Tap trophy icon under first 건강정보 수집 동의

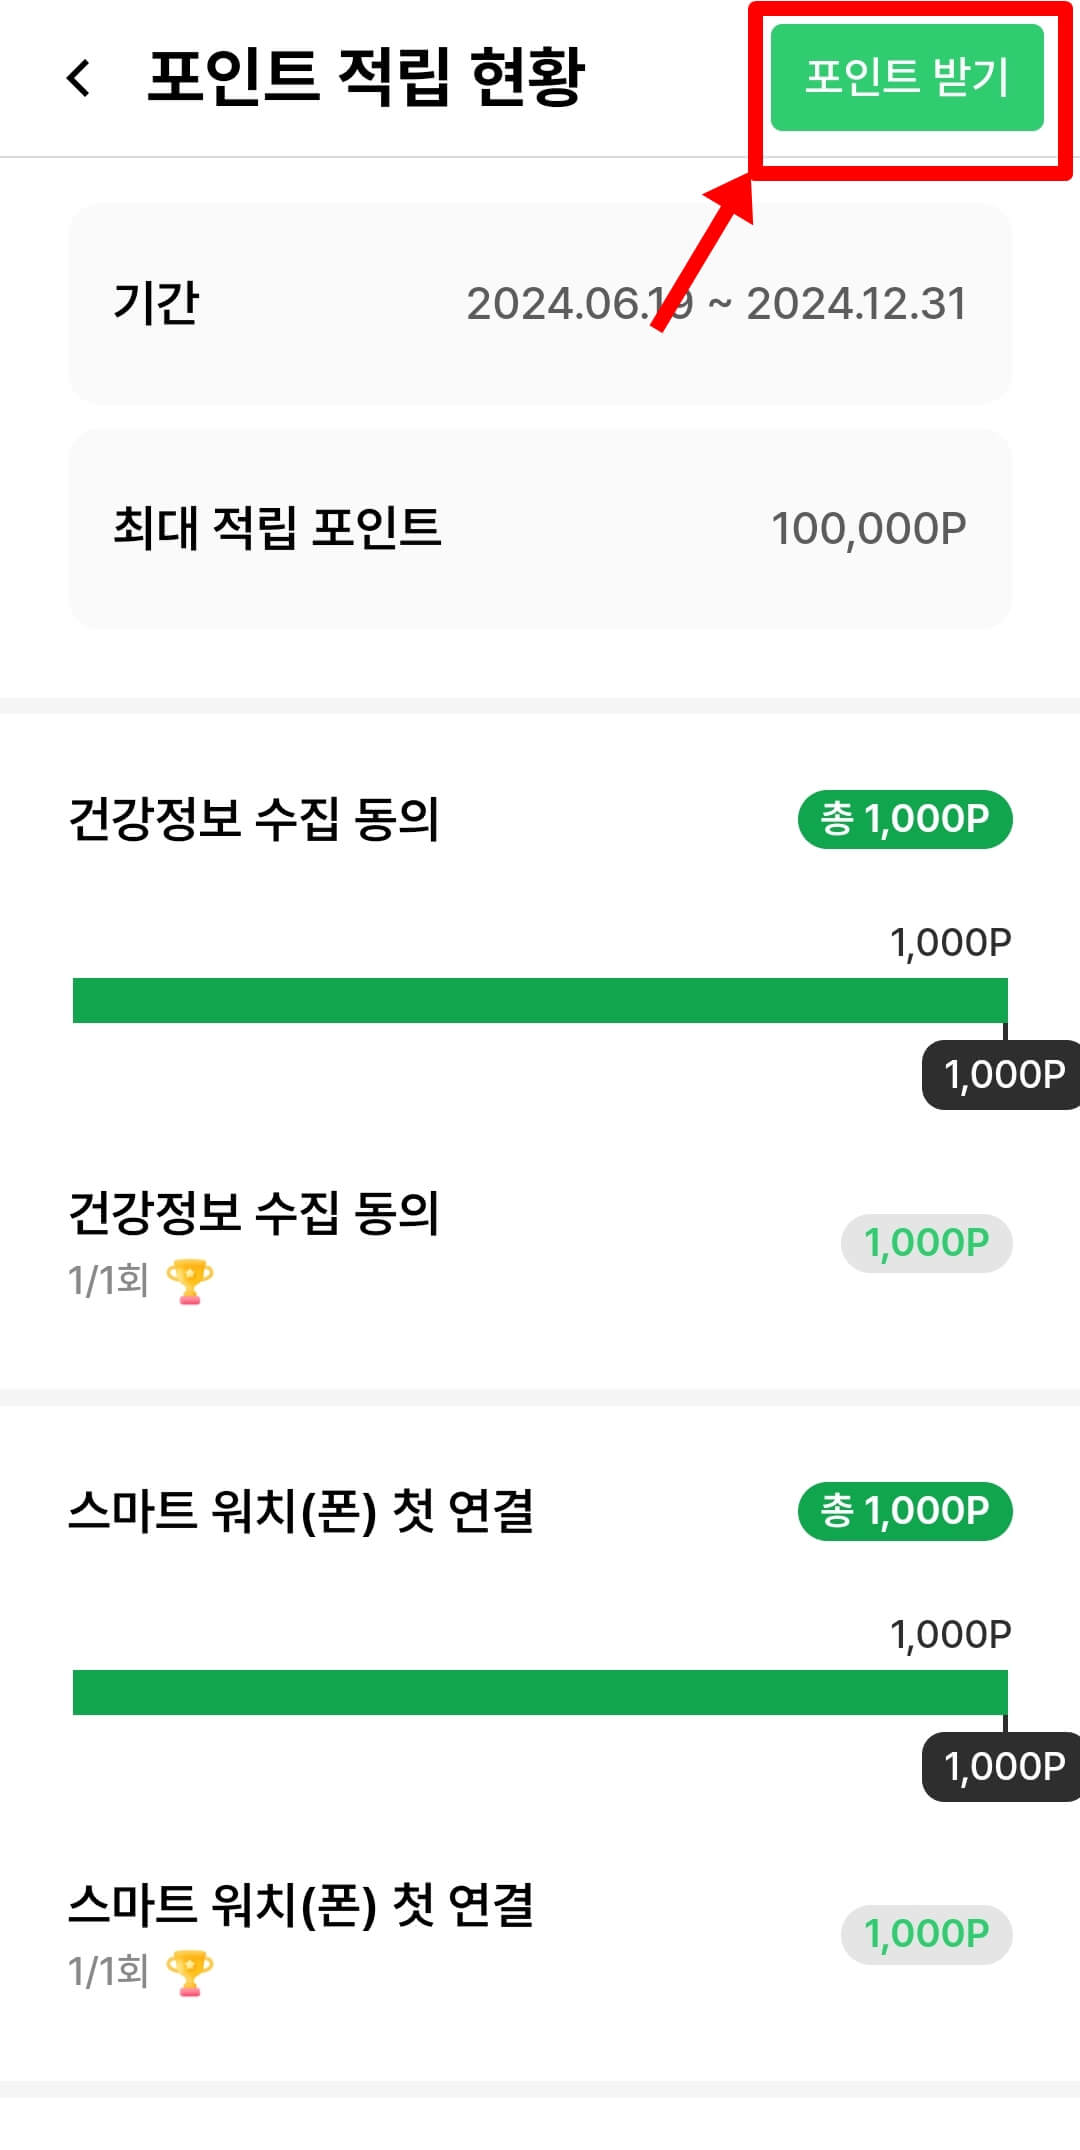(x=189, y=1281)
